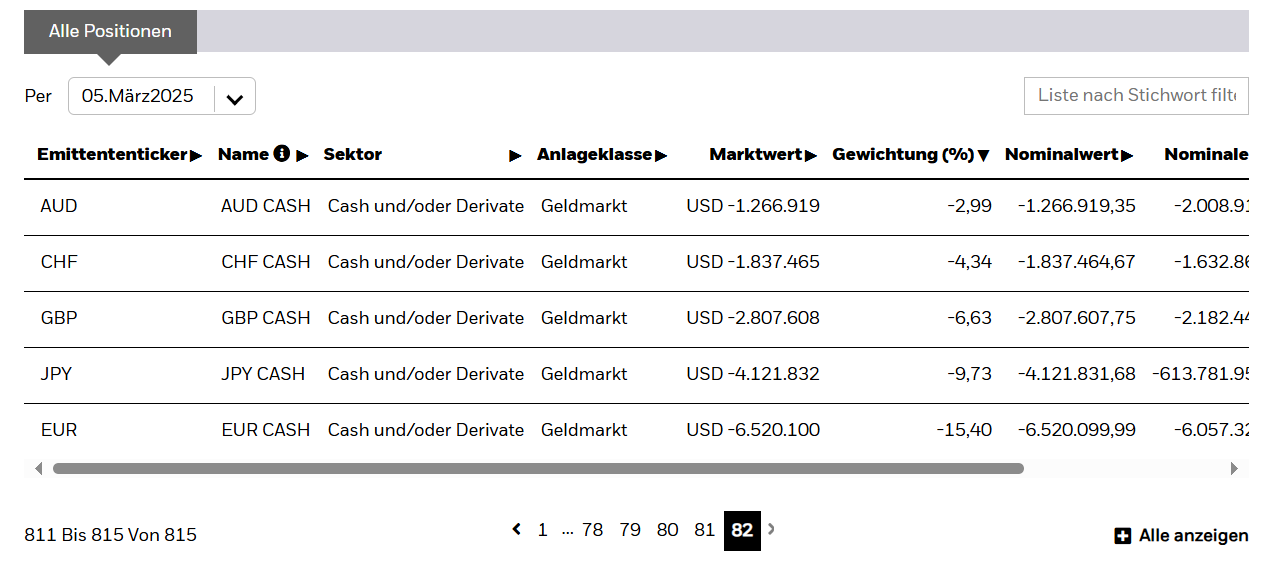The width and height of the screenshot is (1284, 561).
Task: Click the info icon beside Name header
Action: tap(282, 154)
